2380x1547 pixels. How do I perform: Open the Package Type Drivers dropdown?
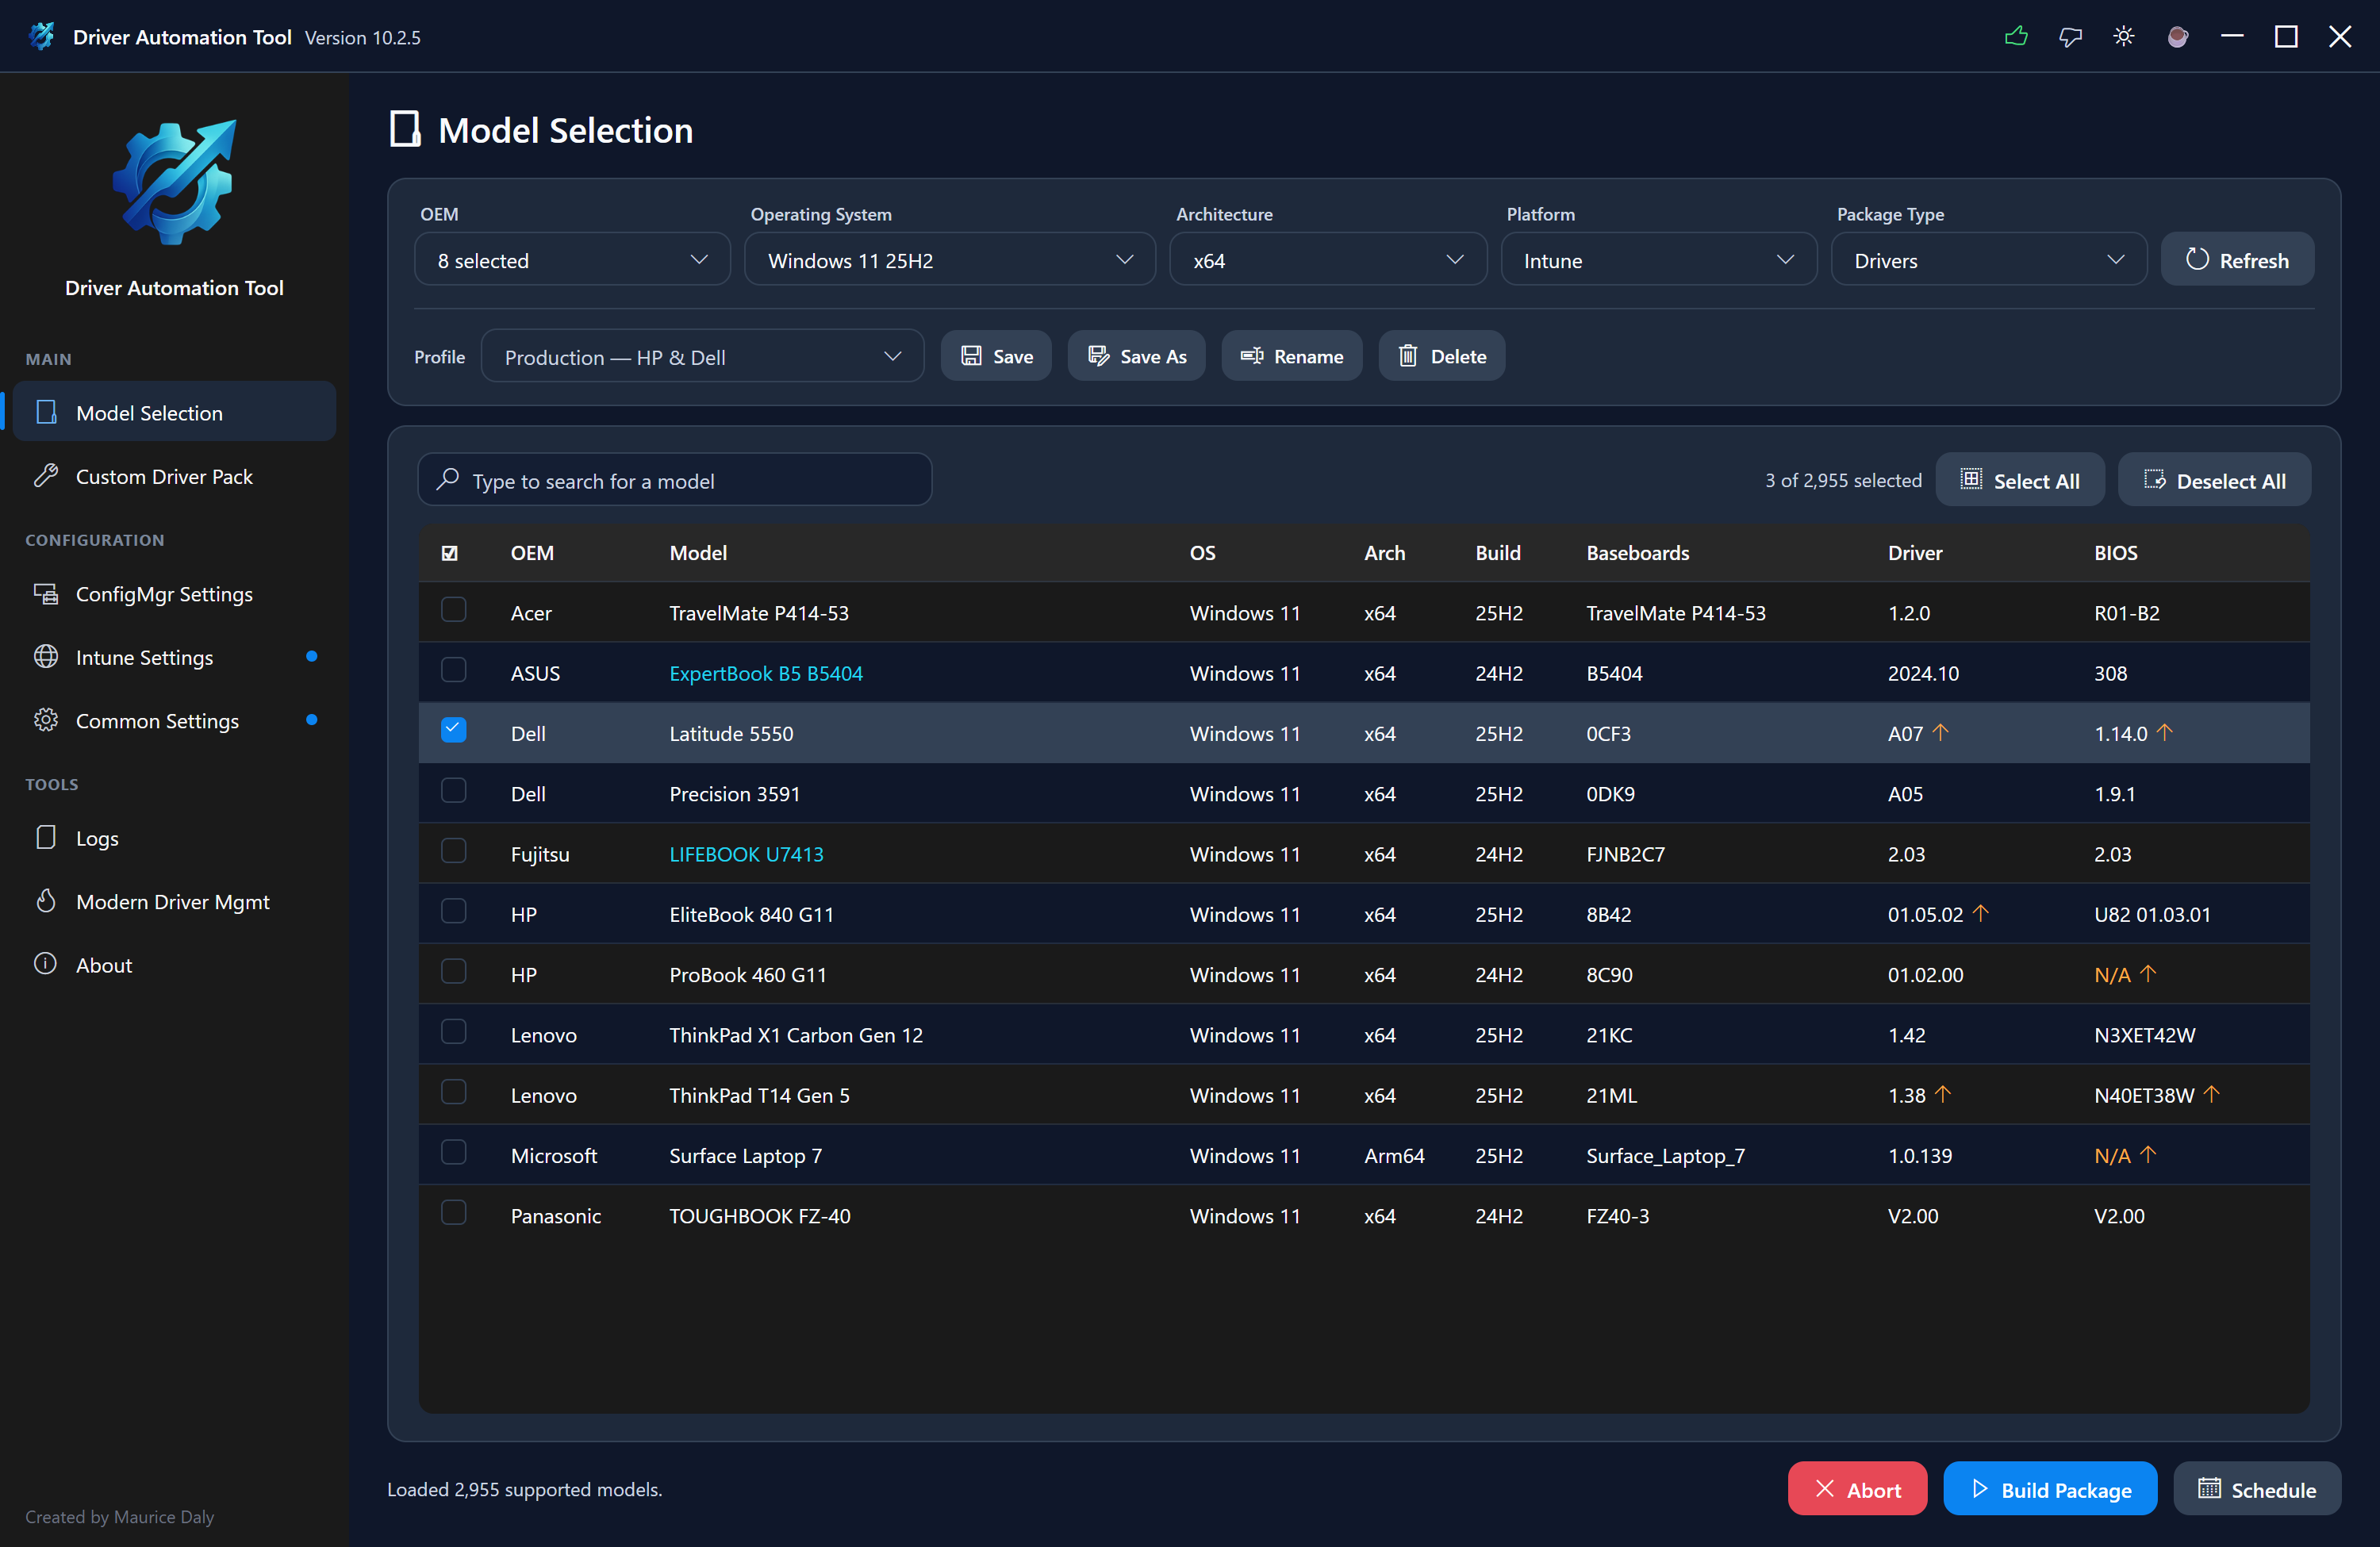[1988, 260]
